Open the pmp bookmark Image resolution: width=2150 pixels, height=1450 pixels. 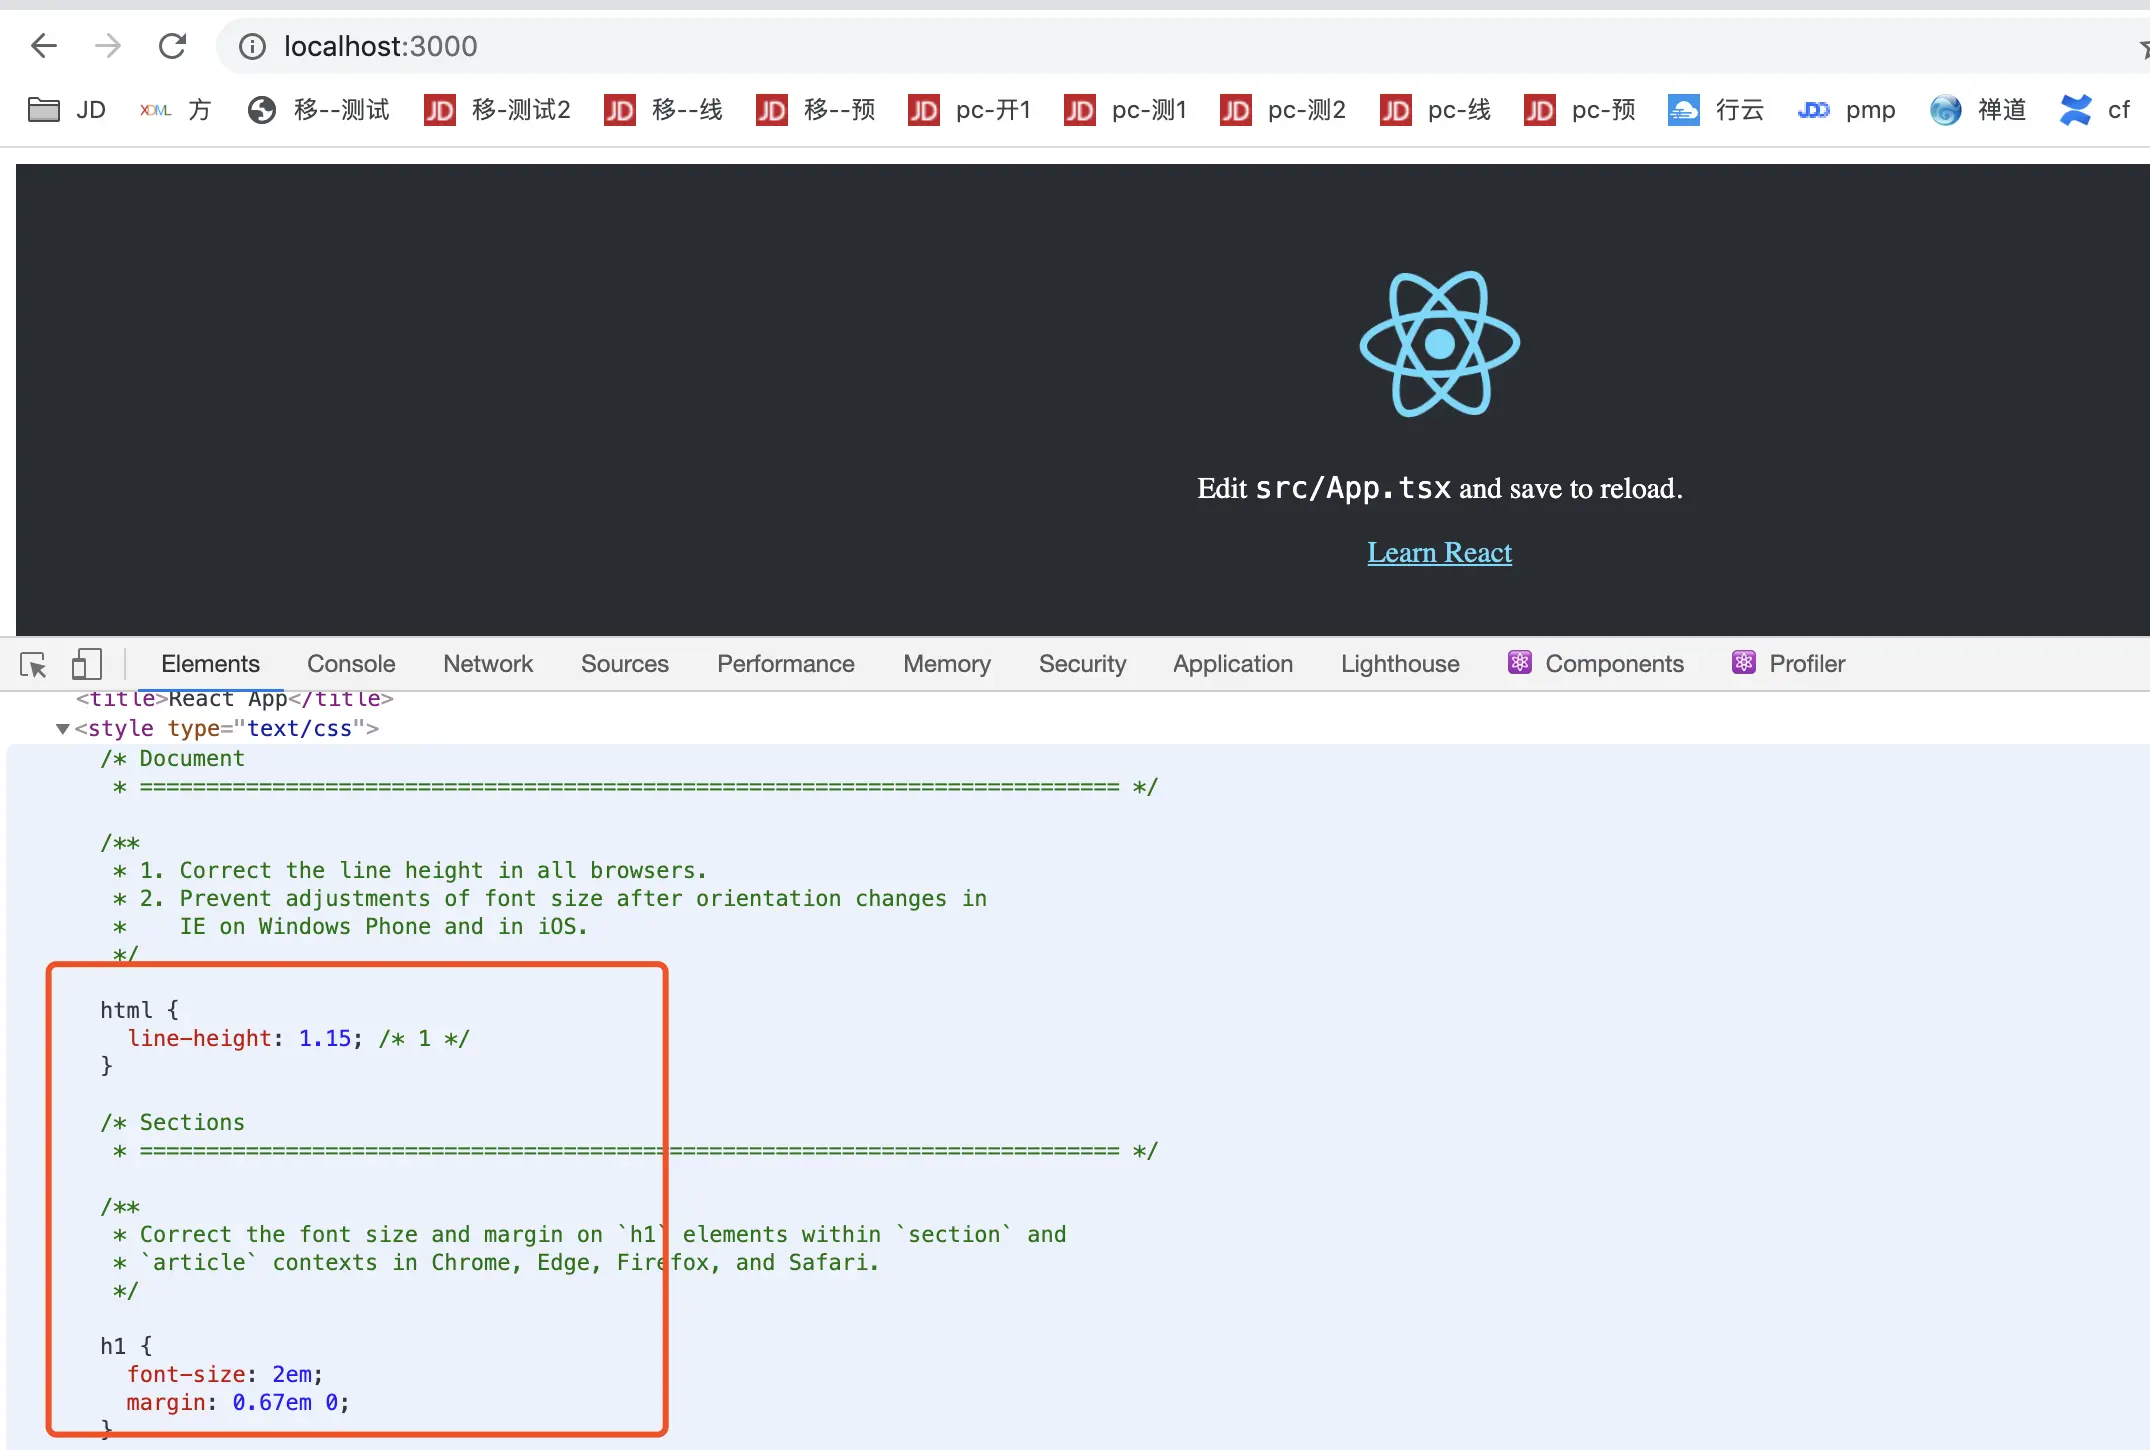1846,110
